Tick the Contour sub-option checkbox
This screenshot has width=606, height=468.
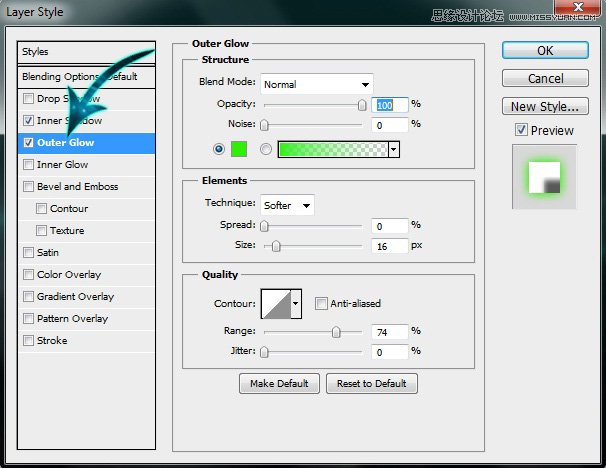coord(41,209)
